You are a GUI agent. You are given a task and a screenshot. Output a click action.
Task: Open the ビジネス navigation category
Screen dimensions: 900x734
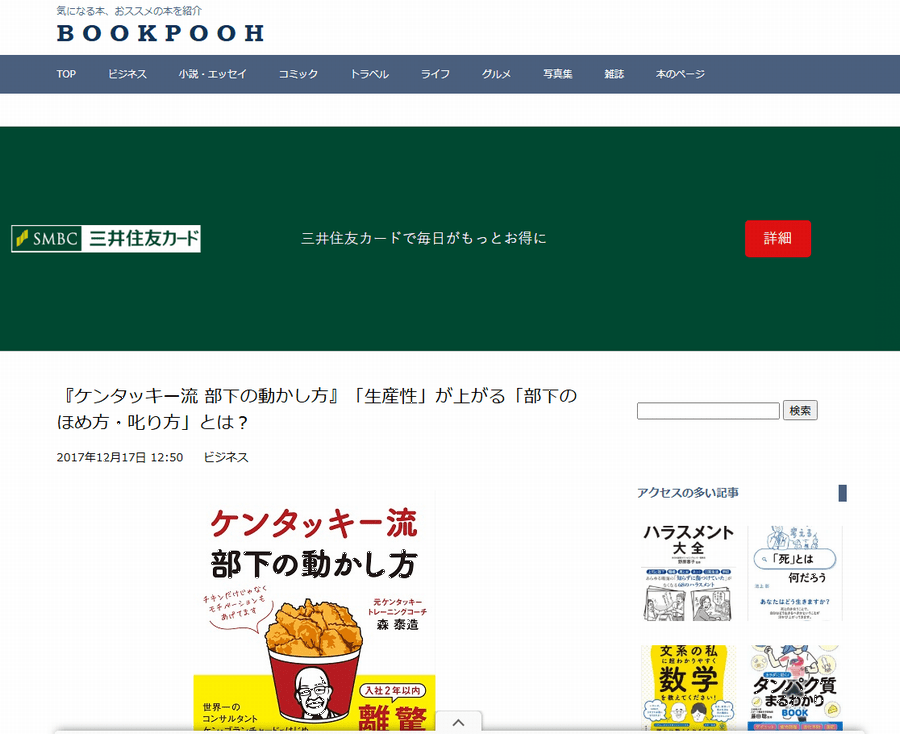(127, 74)
